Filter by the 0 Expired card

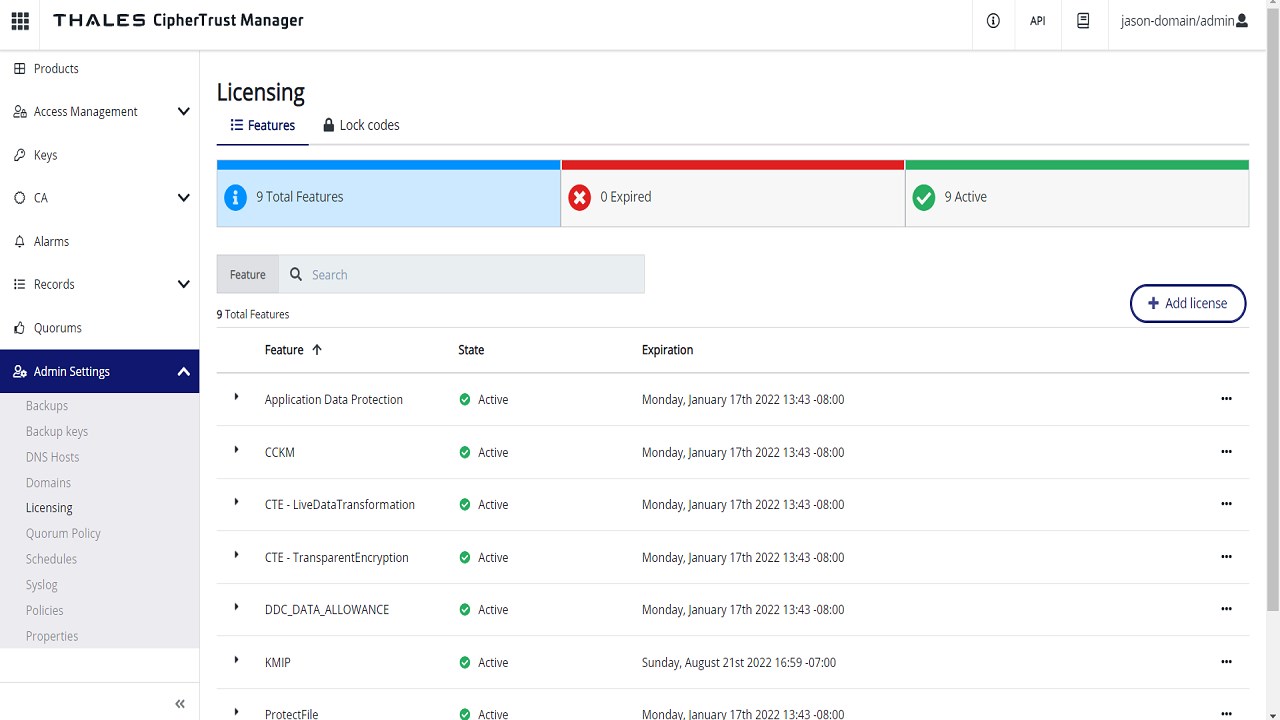tap(733, 194)
